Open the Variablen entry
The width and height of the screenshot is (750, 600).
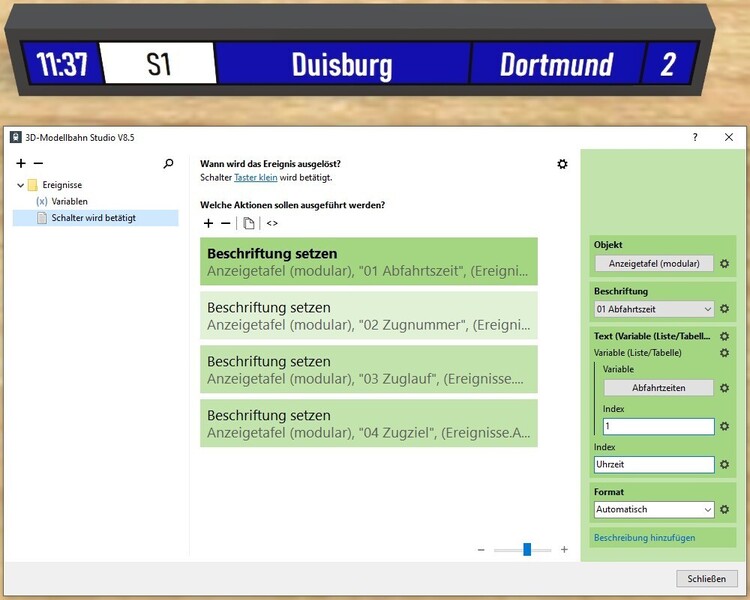click(69, 201)
